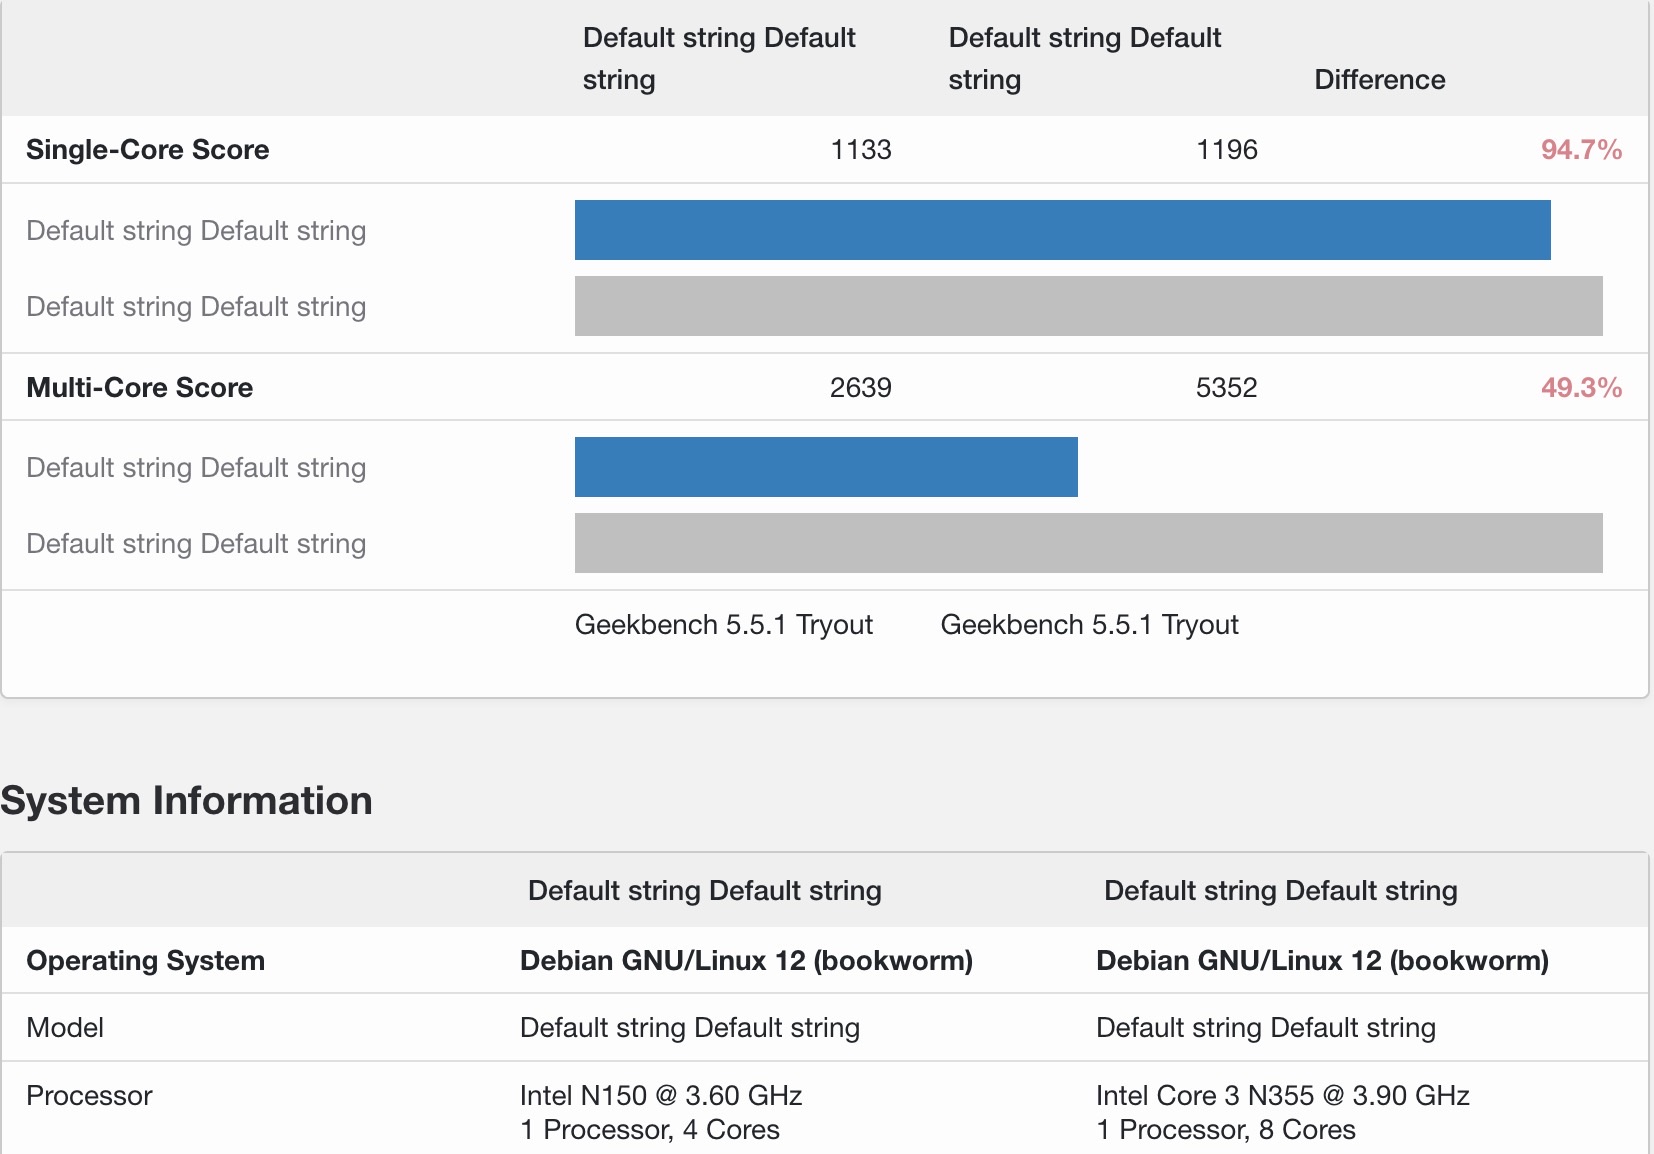Viewport: 1654px width, 1154px height.
Task: Click the multi-core score value 5352
Action: 1226,388
